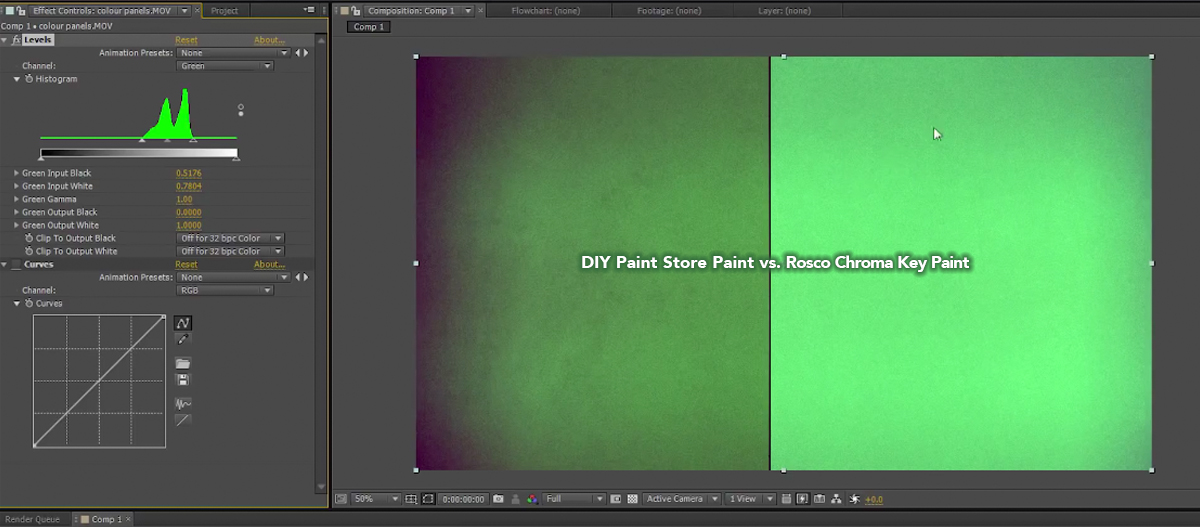Switch to the Render Queue tab
Screen dimensions: 1200x527
pos(34,519)
